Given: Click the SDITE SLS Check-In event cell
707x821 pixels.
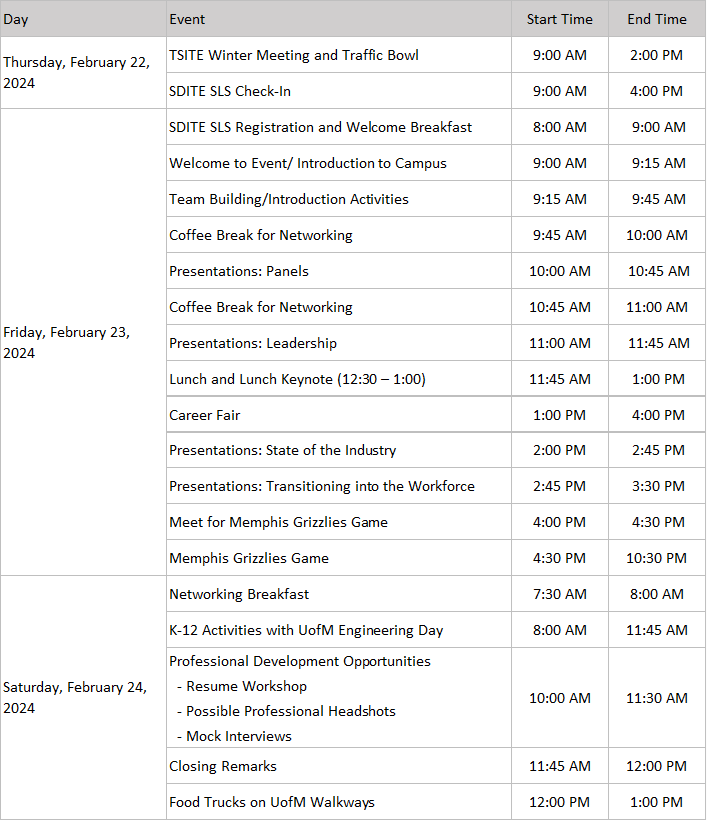Looking at the screenshot, I should [230, 91].
